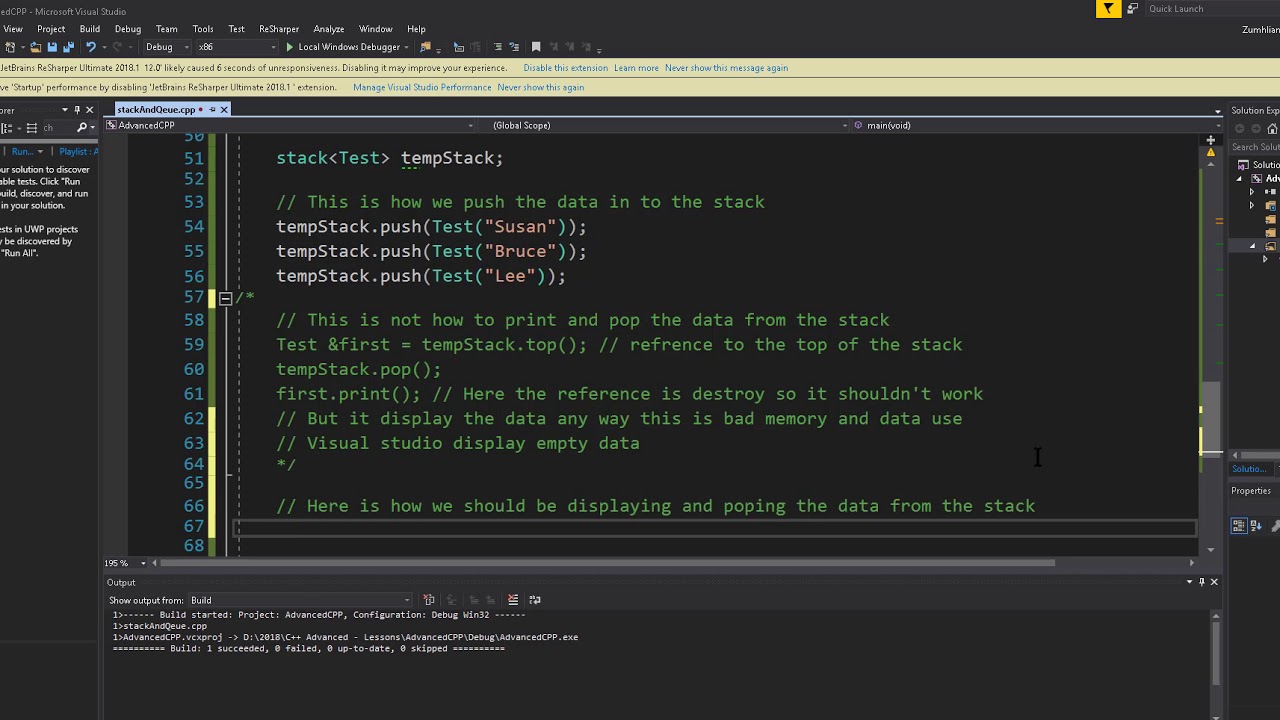Viewport: 1280px width, 720px height.
Task: Click the feedback icon beside Quick Launch
Action: [x=1132, y=9]
